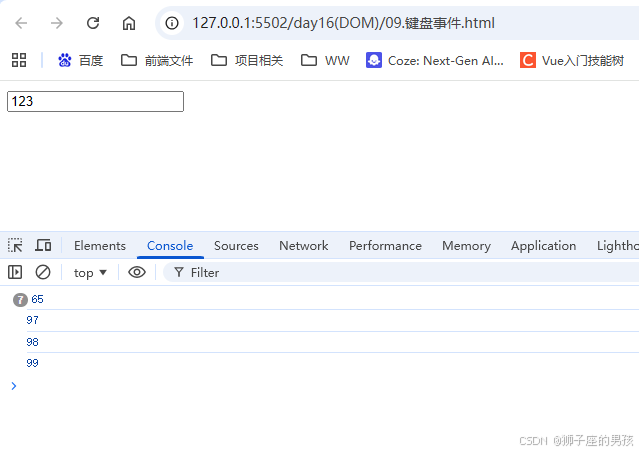Open the apps grid in bookmarks bar
This screenshot has height=452, width=639.
pos(19,60)
